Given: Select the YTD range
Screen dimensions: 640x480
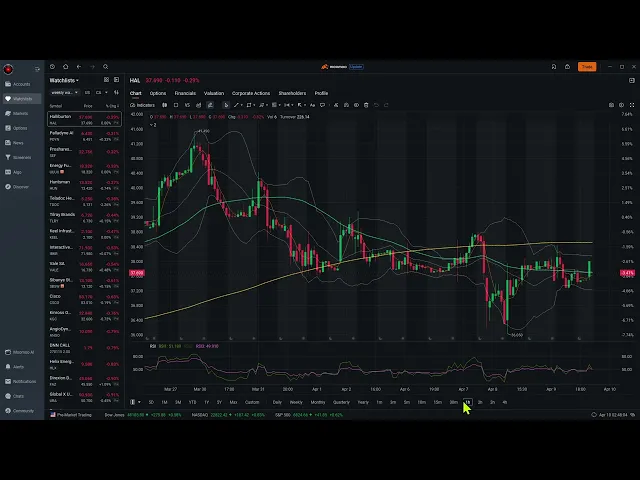Looking at the screenshot, I should (192, 402).
